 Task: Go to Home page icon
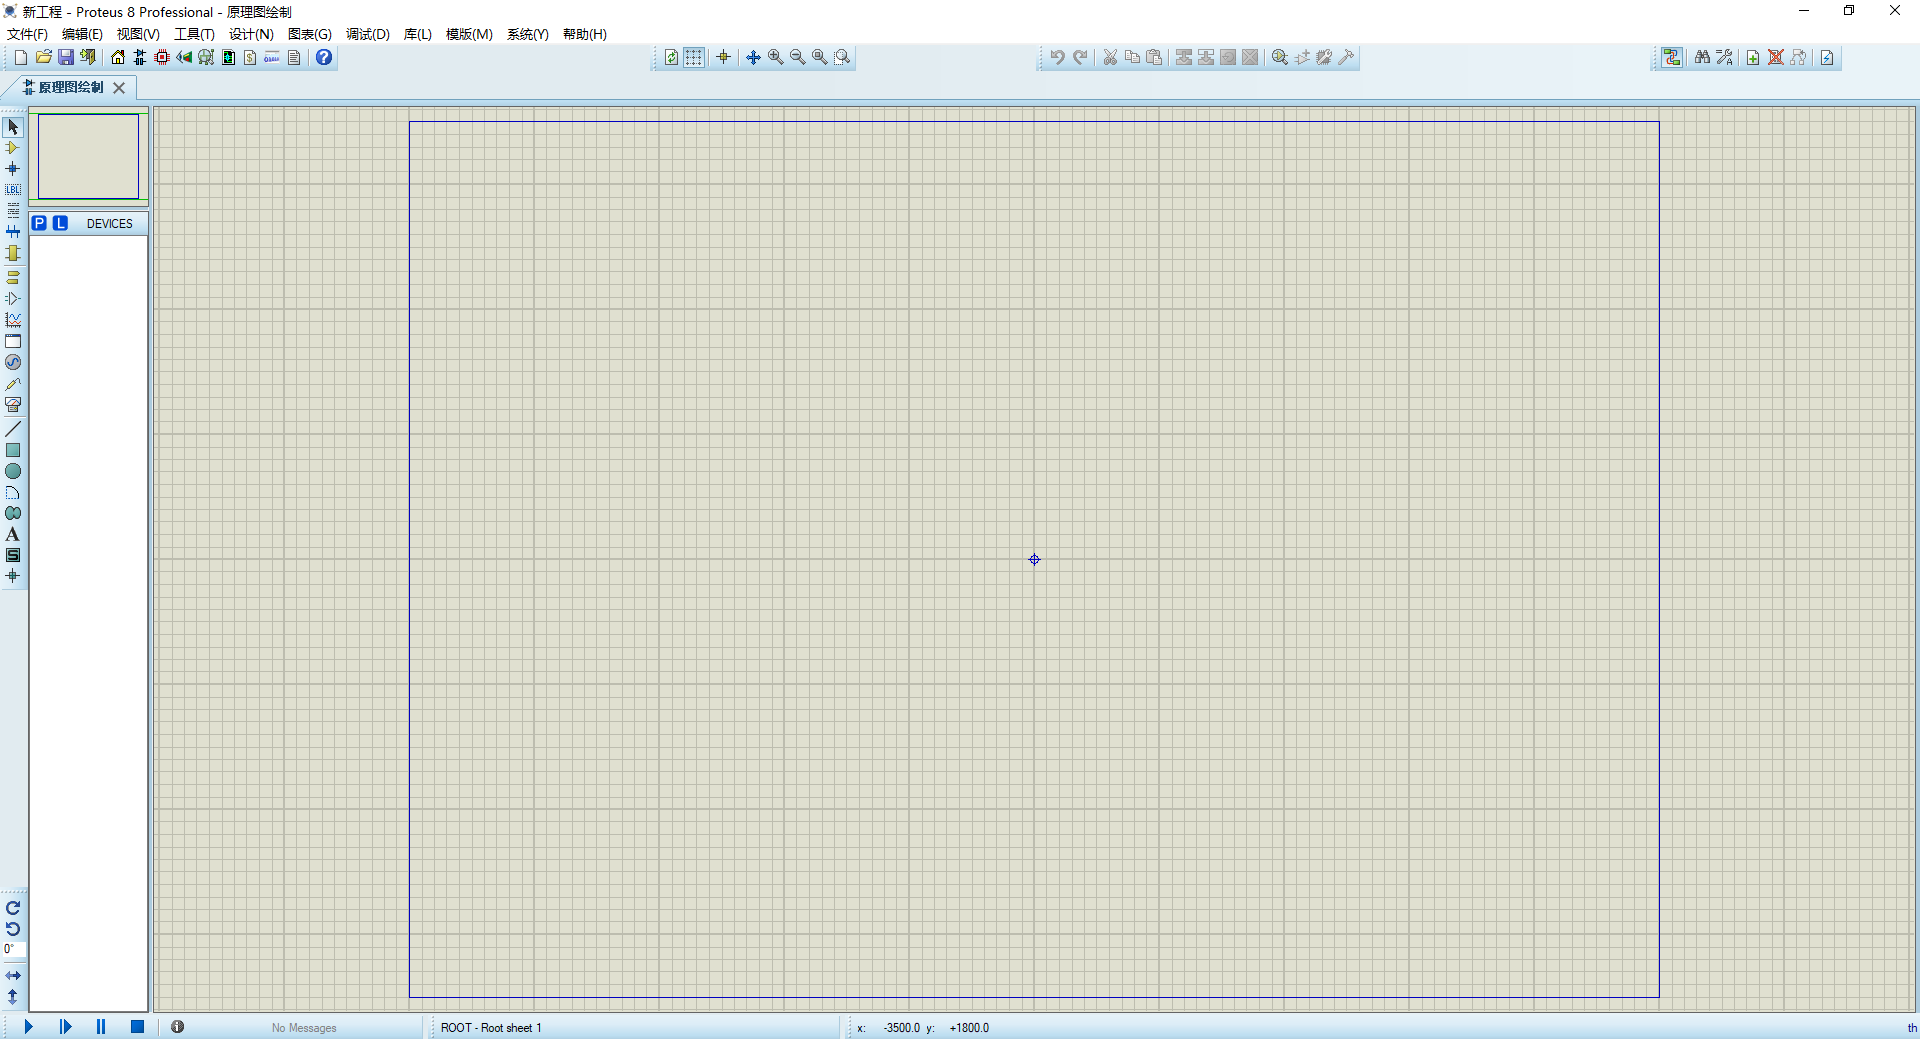point(118,57)
